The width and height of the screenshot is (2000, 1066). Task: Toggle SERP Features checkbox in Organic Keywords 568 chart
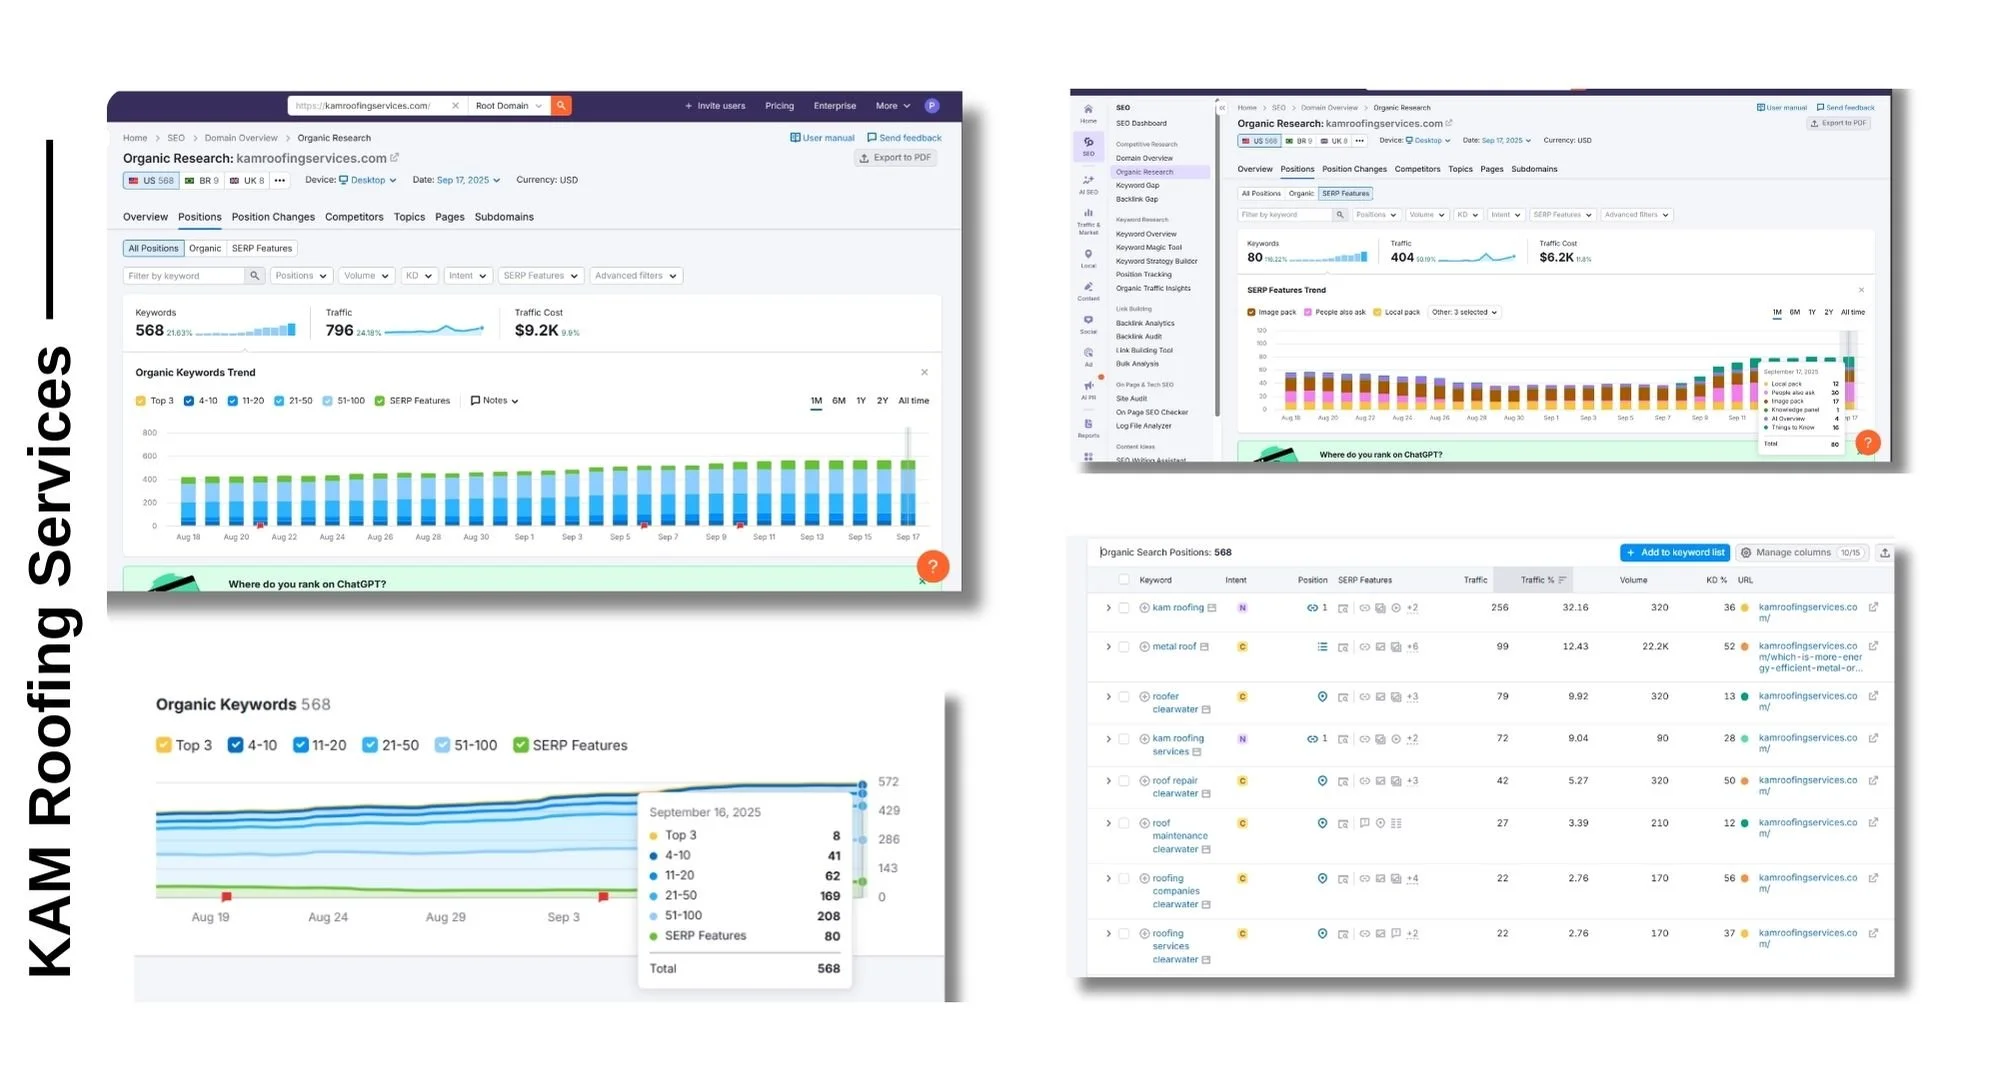(520, 745)
